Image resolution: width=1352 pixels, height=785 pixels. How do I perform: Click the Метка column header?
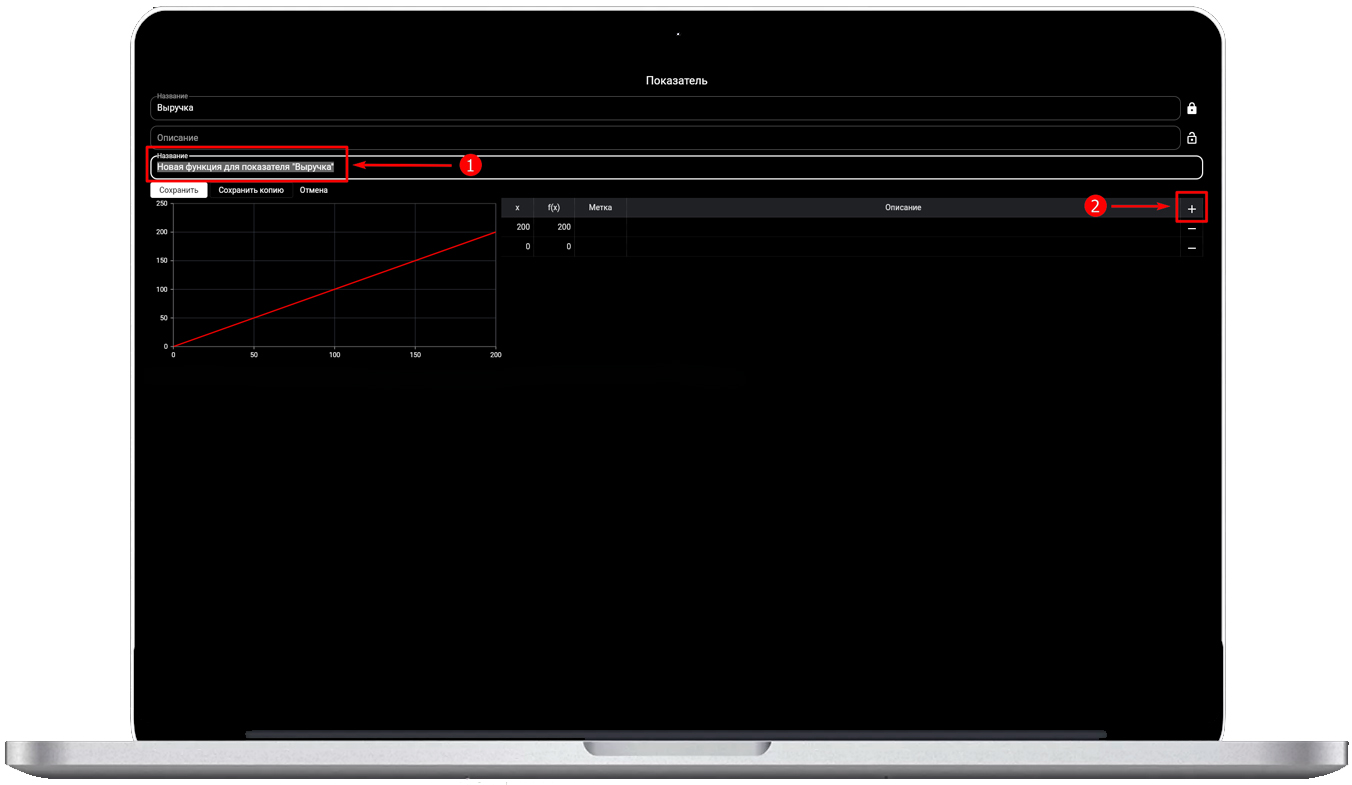point(600,207)
